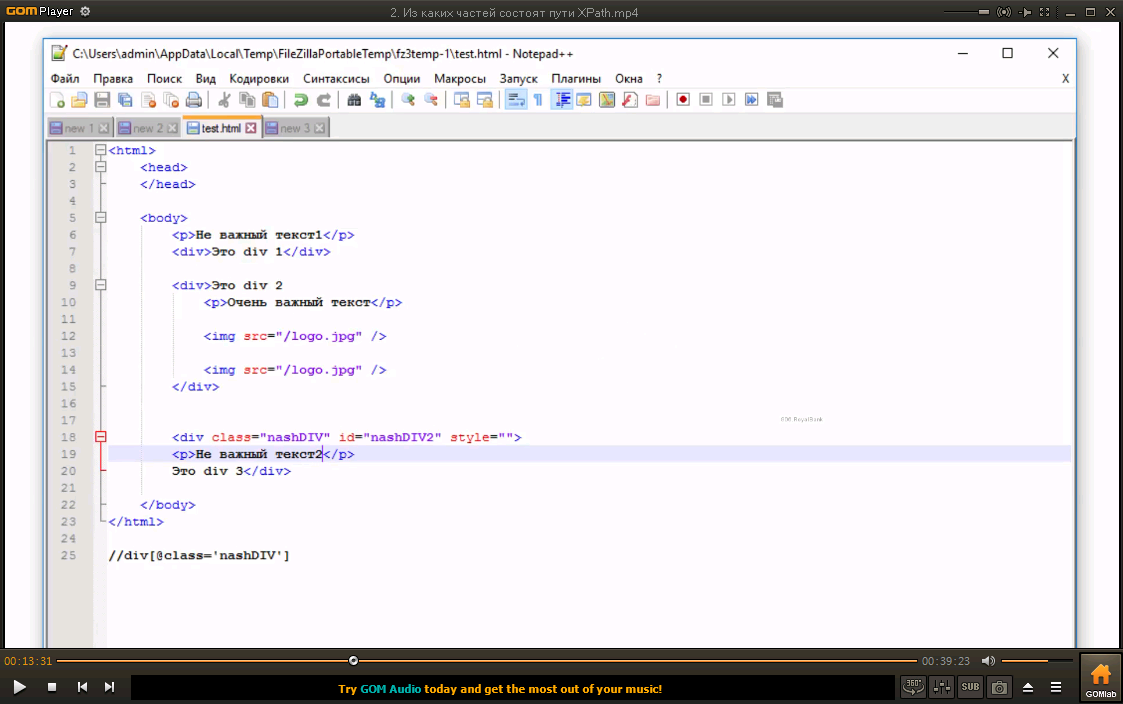Click the Save file icon in Notepad++ toolbar
Screen dimensions: 1123x704
(x=102, y=100)
